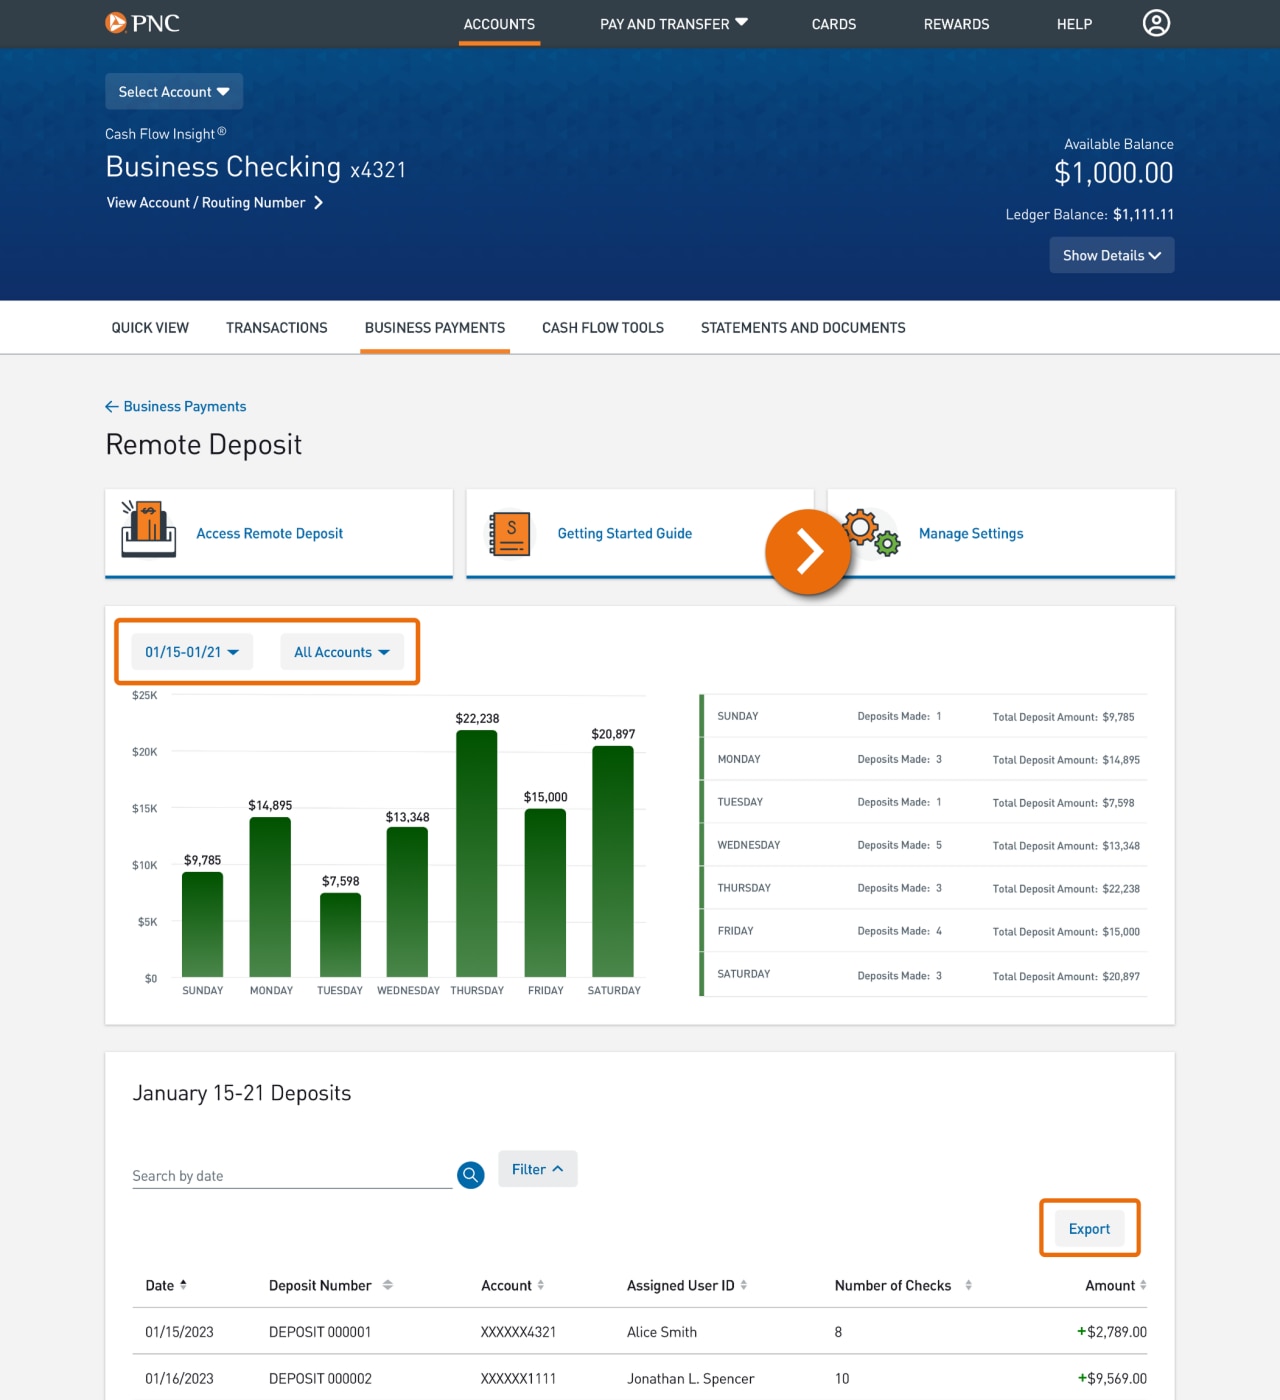Open the All Accounts dropdown
The height and width of the screenshot is (1400, 1280).
coord(342,651)
